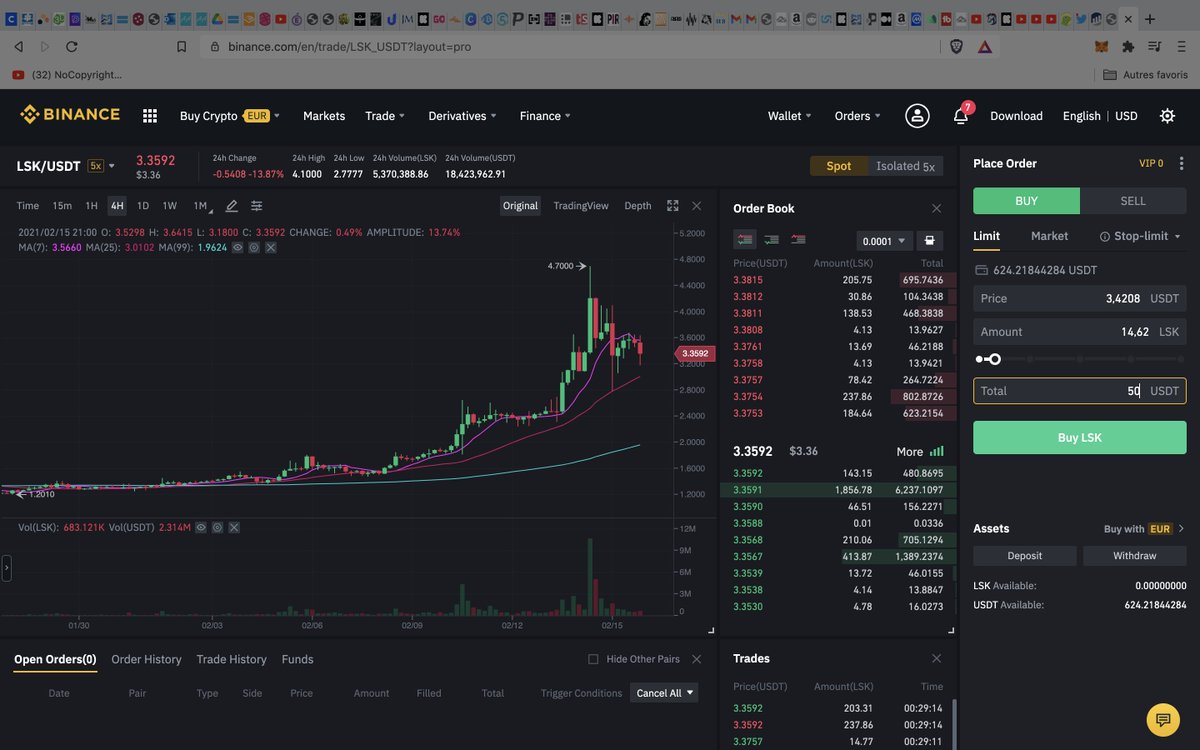Select the 1D chart interval

point(143,206)
